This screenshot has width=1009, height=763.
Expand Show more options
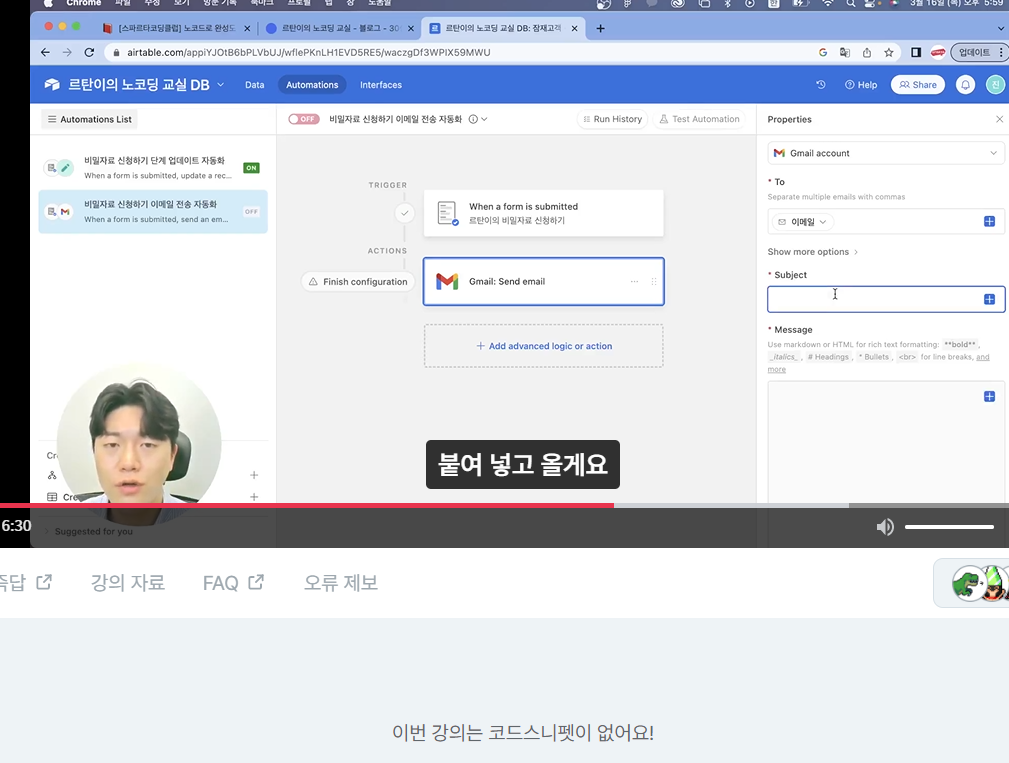tap(813, 252)
